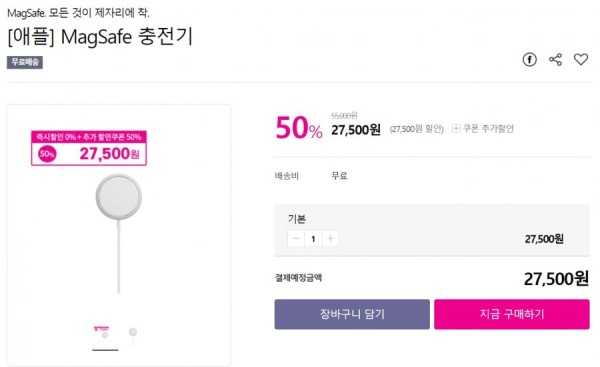Open the share options icon
The width and height of the screenshot is (600, 367).
tap(555, 59)
